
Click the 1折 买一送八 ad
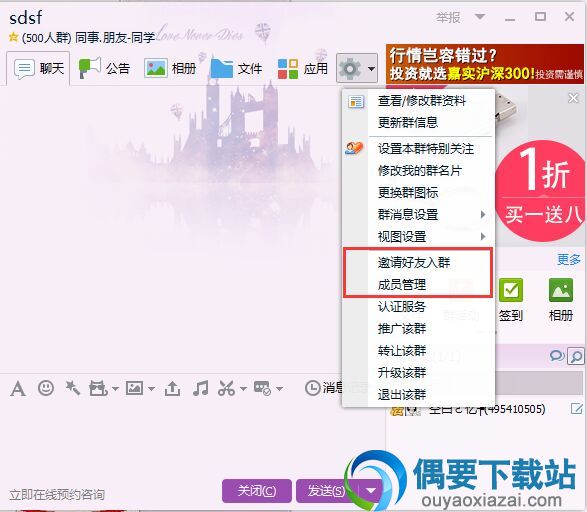click(x=541, y=190)
